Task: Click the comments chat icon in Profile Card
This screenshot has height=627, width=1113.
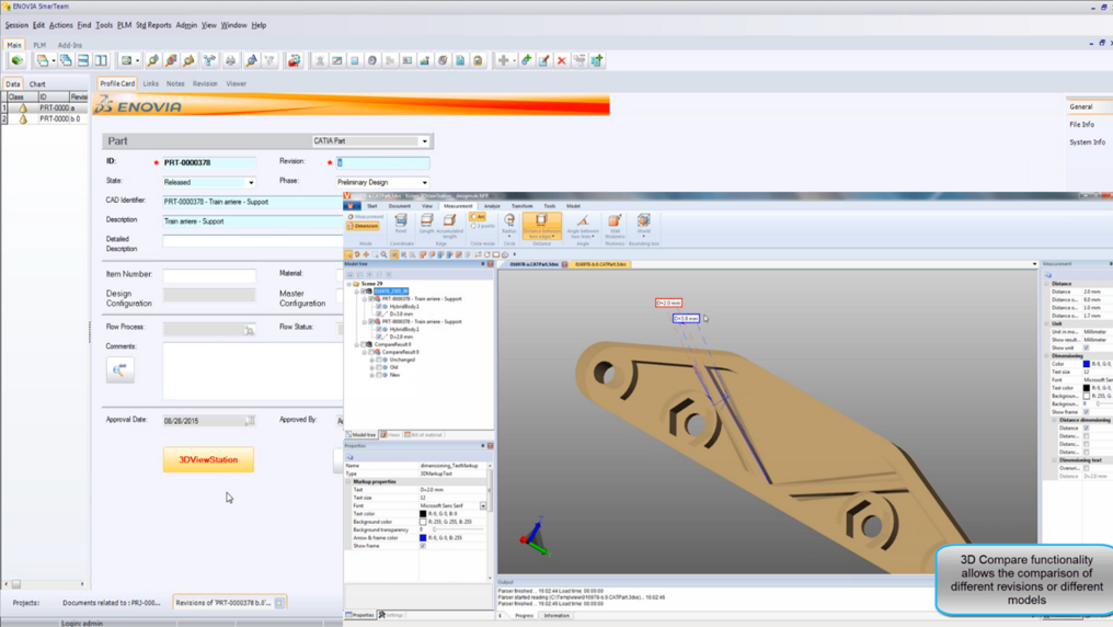Action: click(120, 369)
